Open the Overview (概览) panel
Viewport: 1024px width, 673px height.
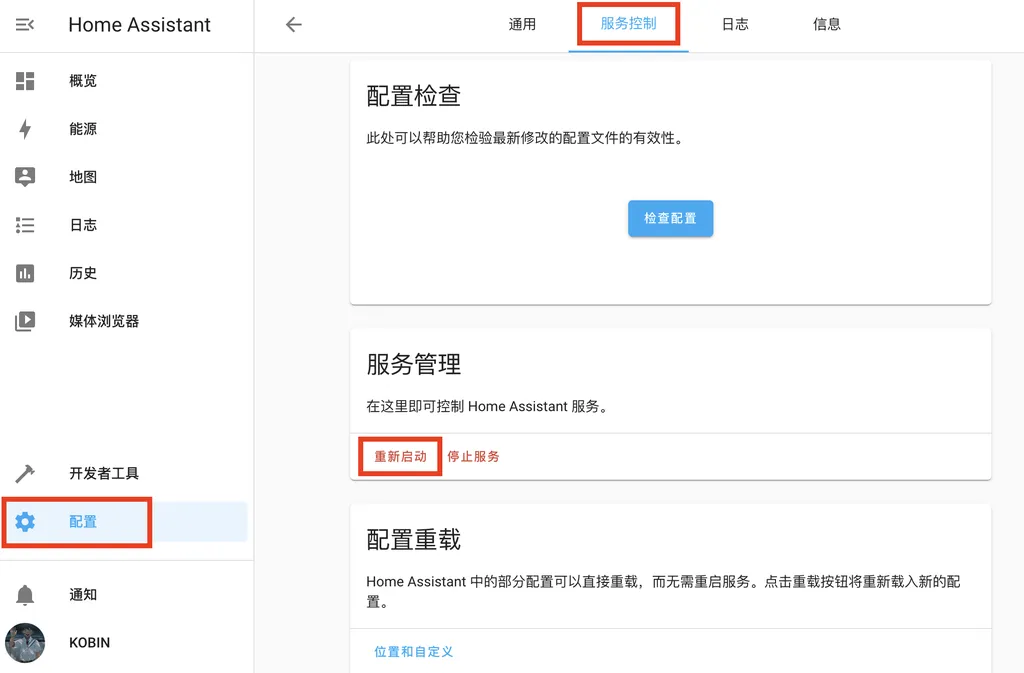[83, 81]
